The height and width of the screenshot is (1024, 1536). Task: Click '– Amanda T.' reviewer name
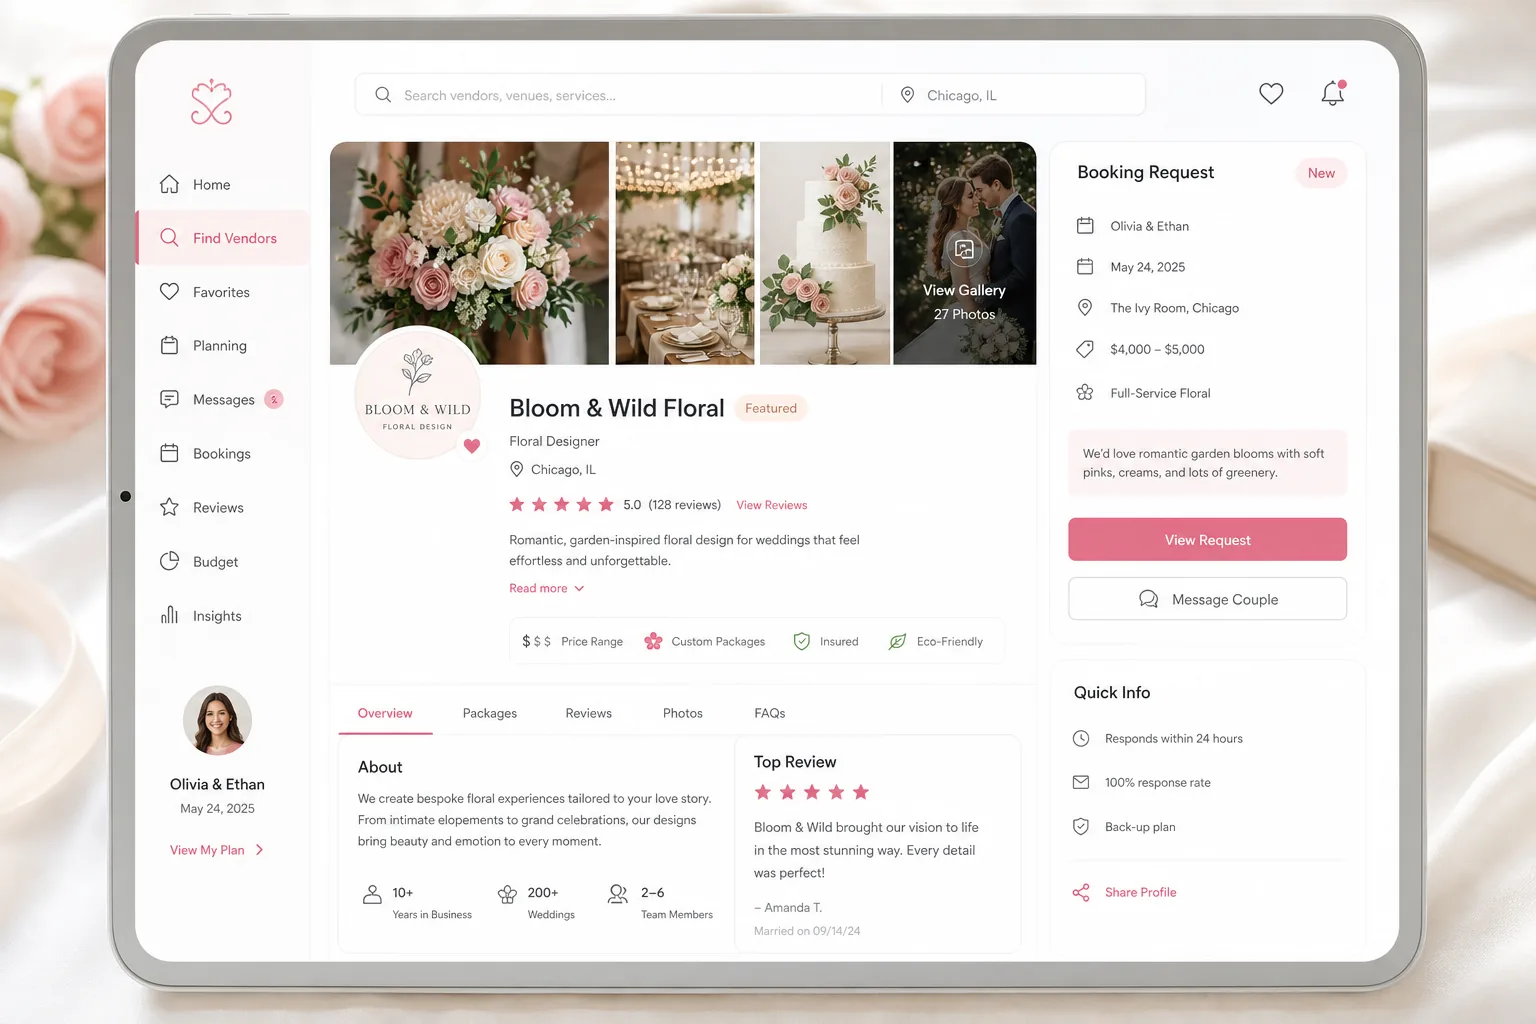pos(788,908)
